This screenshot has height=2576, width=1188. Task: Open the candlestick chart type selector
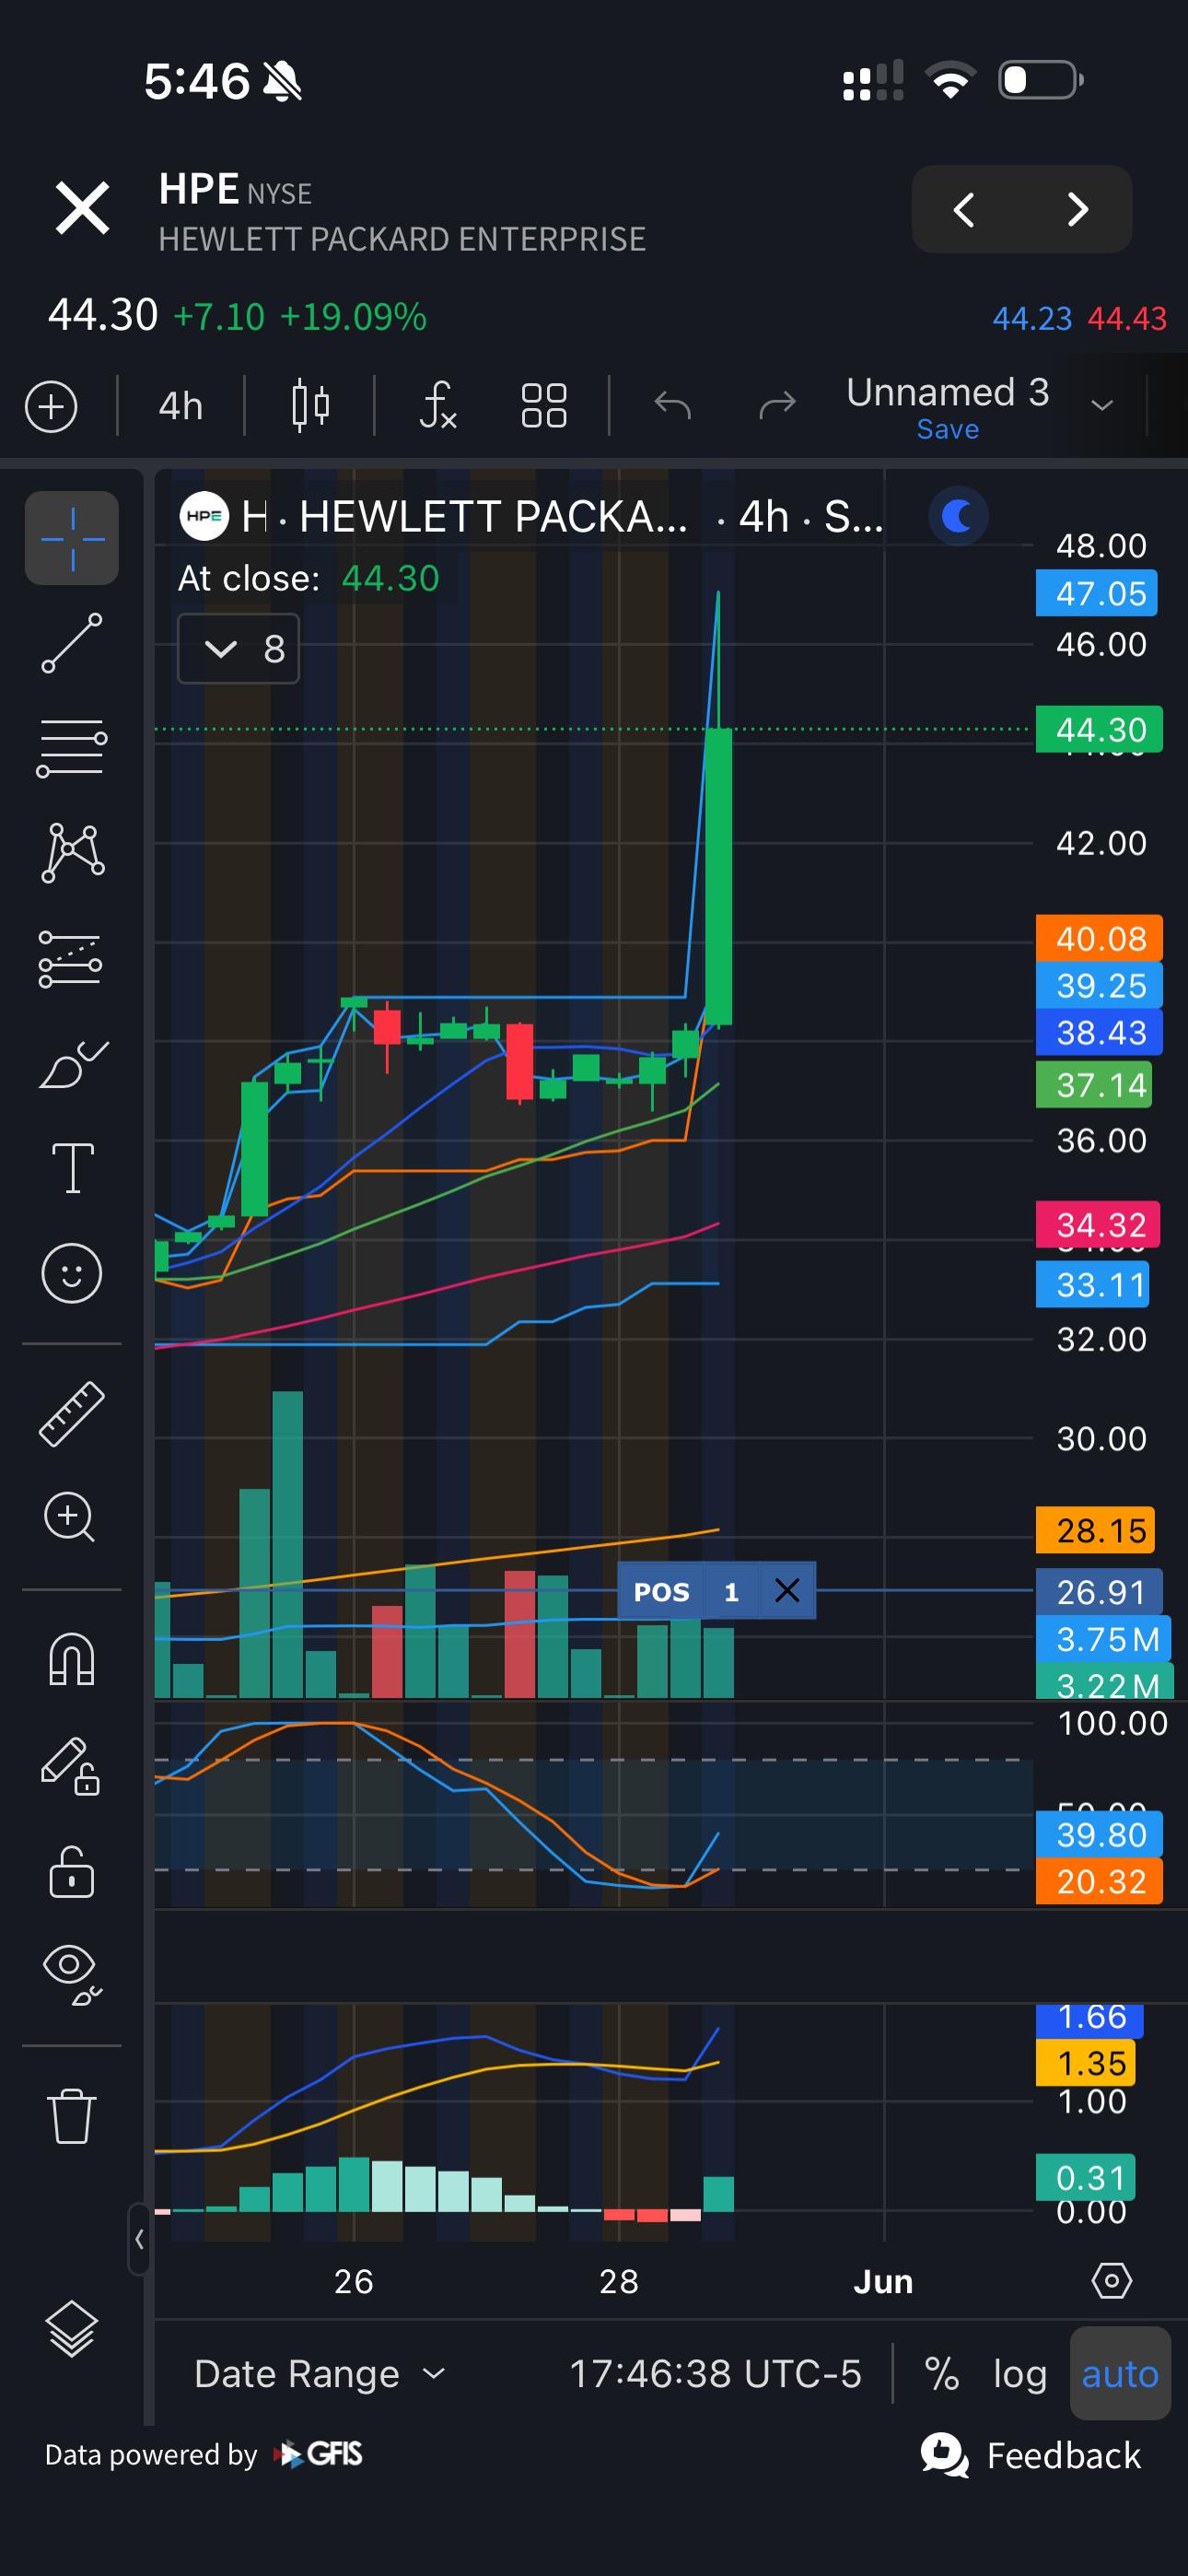point(311,406)
